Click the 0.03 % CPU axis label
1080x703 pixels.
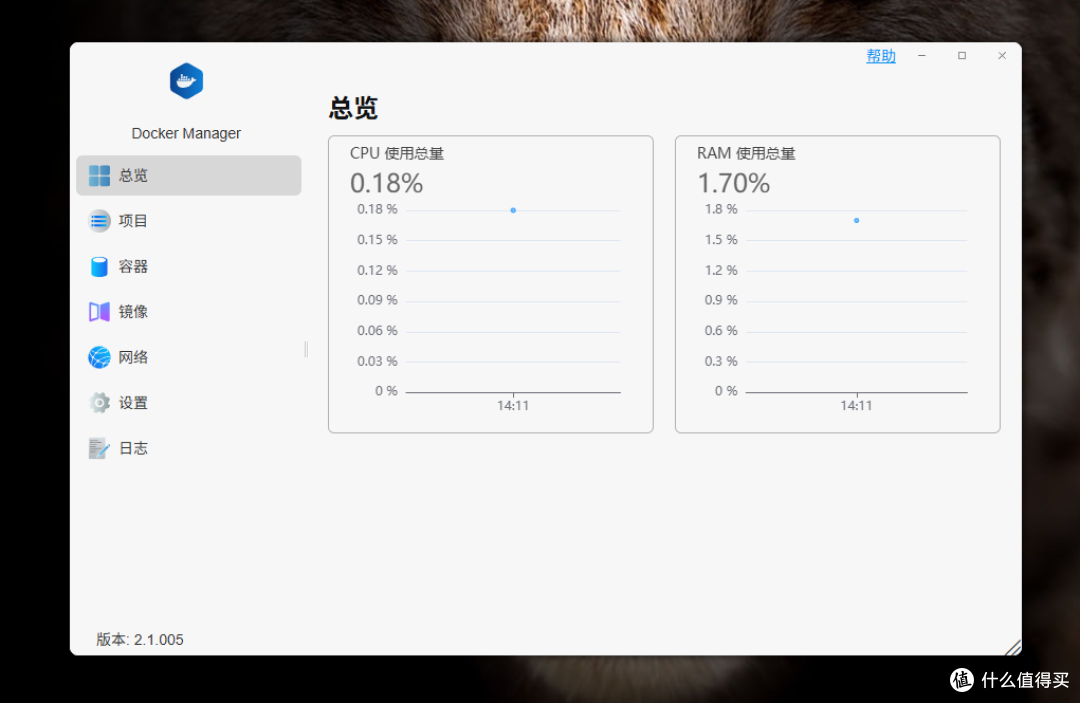tap(377, 361)
